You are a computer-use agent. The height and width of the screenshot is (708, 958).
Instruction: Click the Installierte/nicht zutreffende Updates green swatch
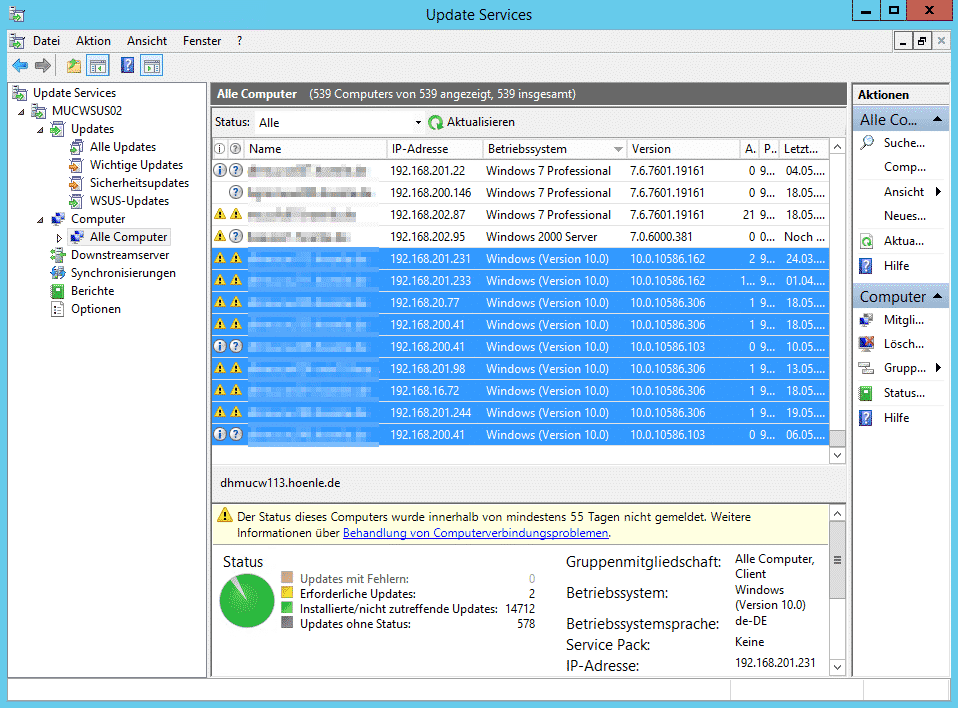coord(287,607)
